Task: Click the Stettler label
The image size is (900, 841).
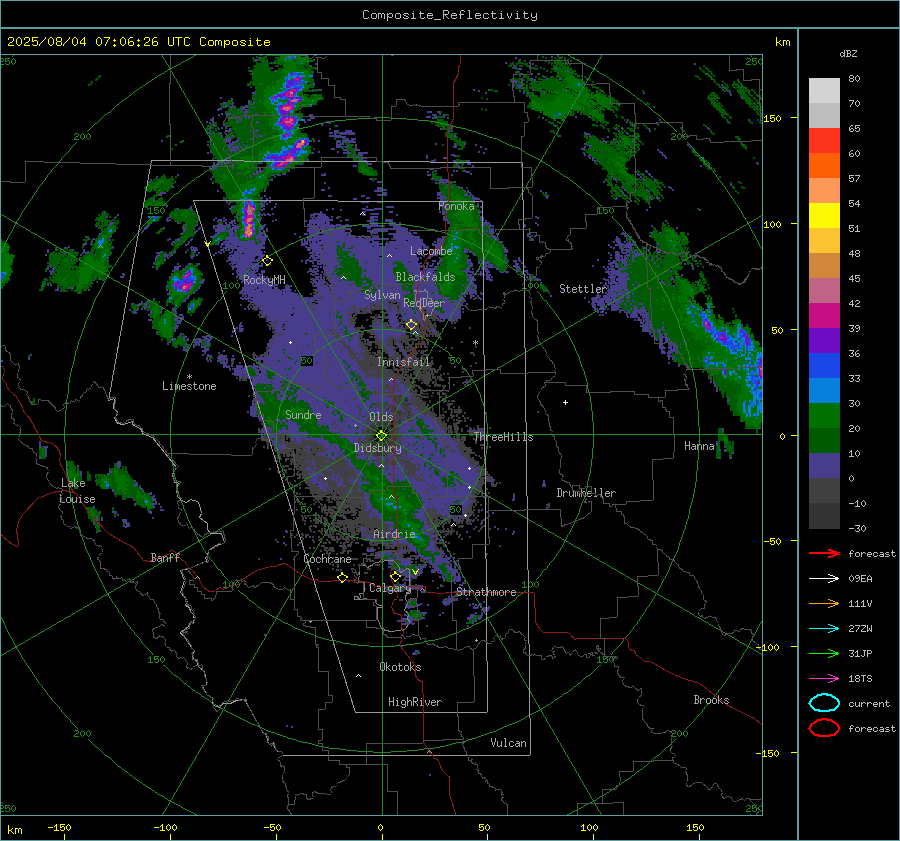Action: click(583, 289)
